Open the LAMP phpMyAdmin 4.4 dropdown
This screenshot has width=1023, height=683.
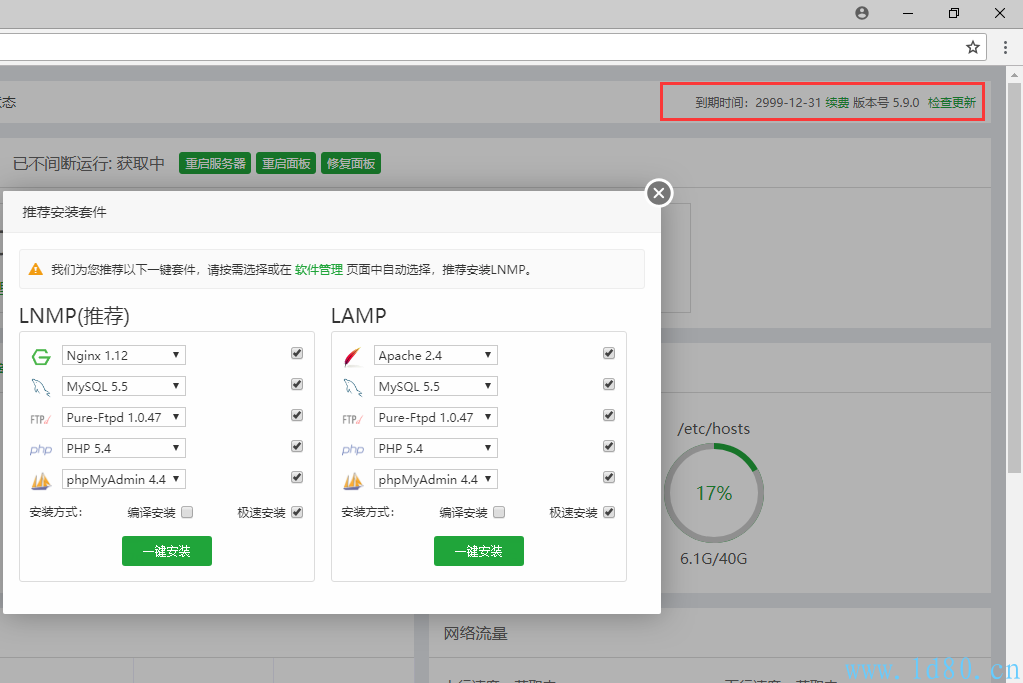(436, 479)
